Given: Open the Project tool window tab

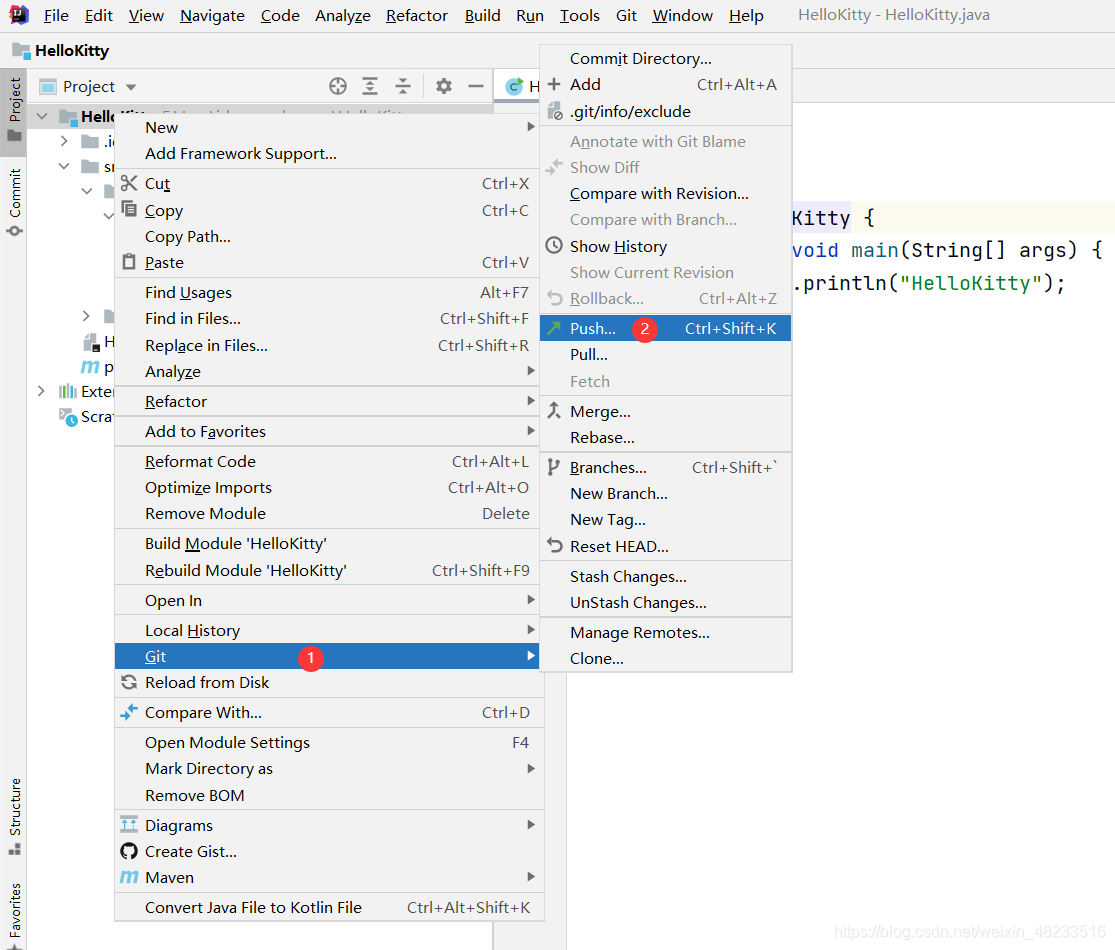Looking at the screenshot, I should (x=14, y=111).
